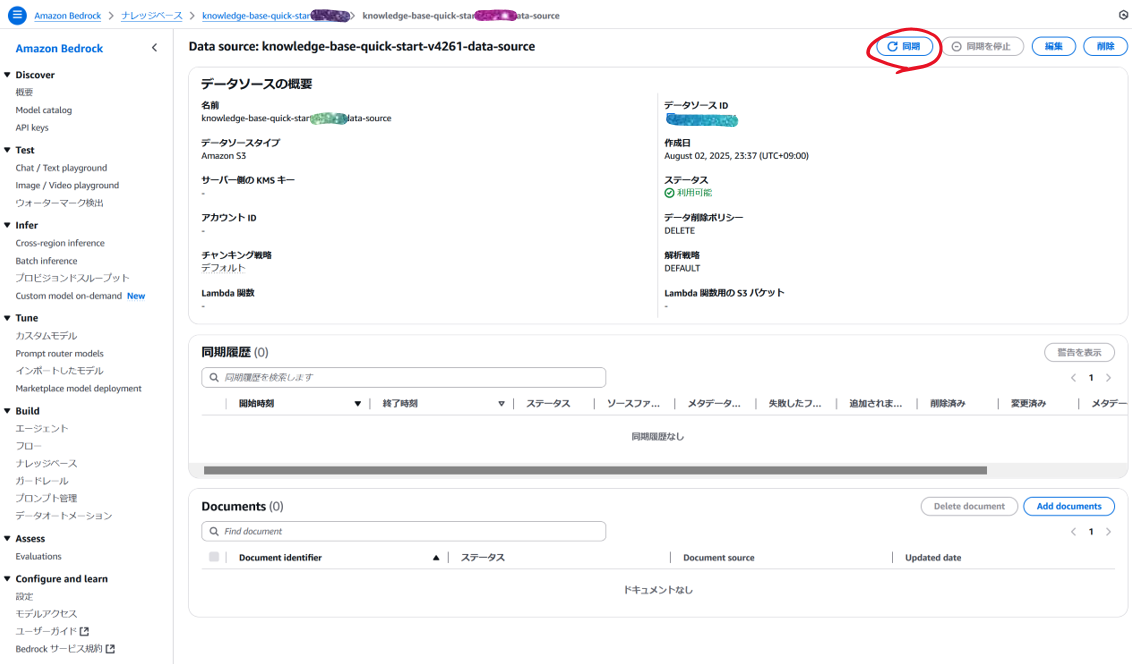Click sync history horizontal scrollbar
The width and height of the screenshot is (1132, 664).
595,470
